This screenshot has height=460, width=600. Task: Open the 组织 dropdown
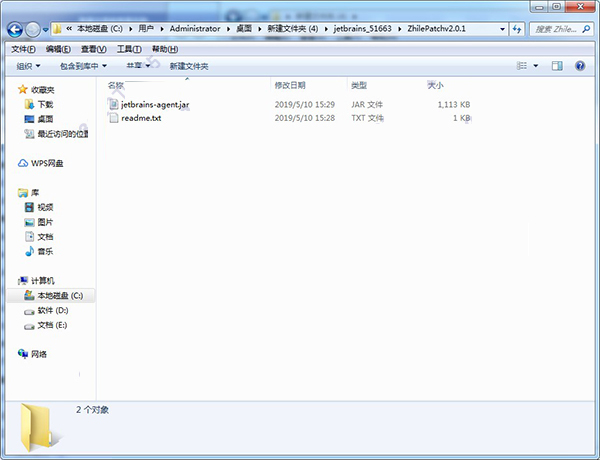[28, 66]
